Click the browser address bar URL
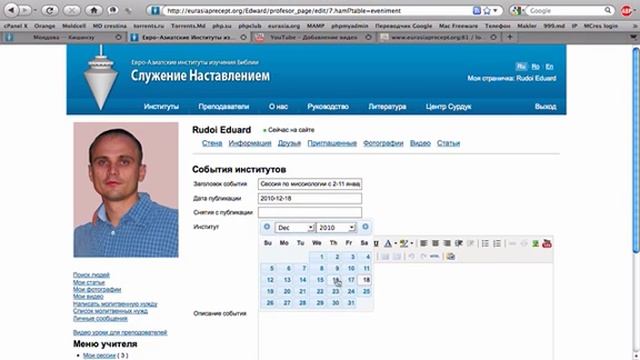 click(x=318, y=11)
